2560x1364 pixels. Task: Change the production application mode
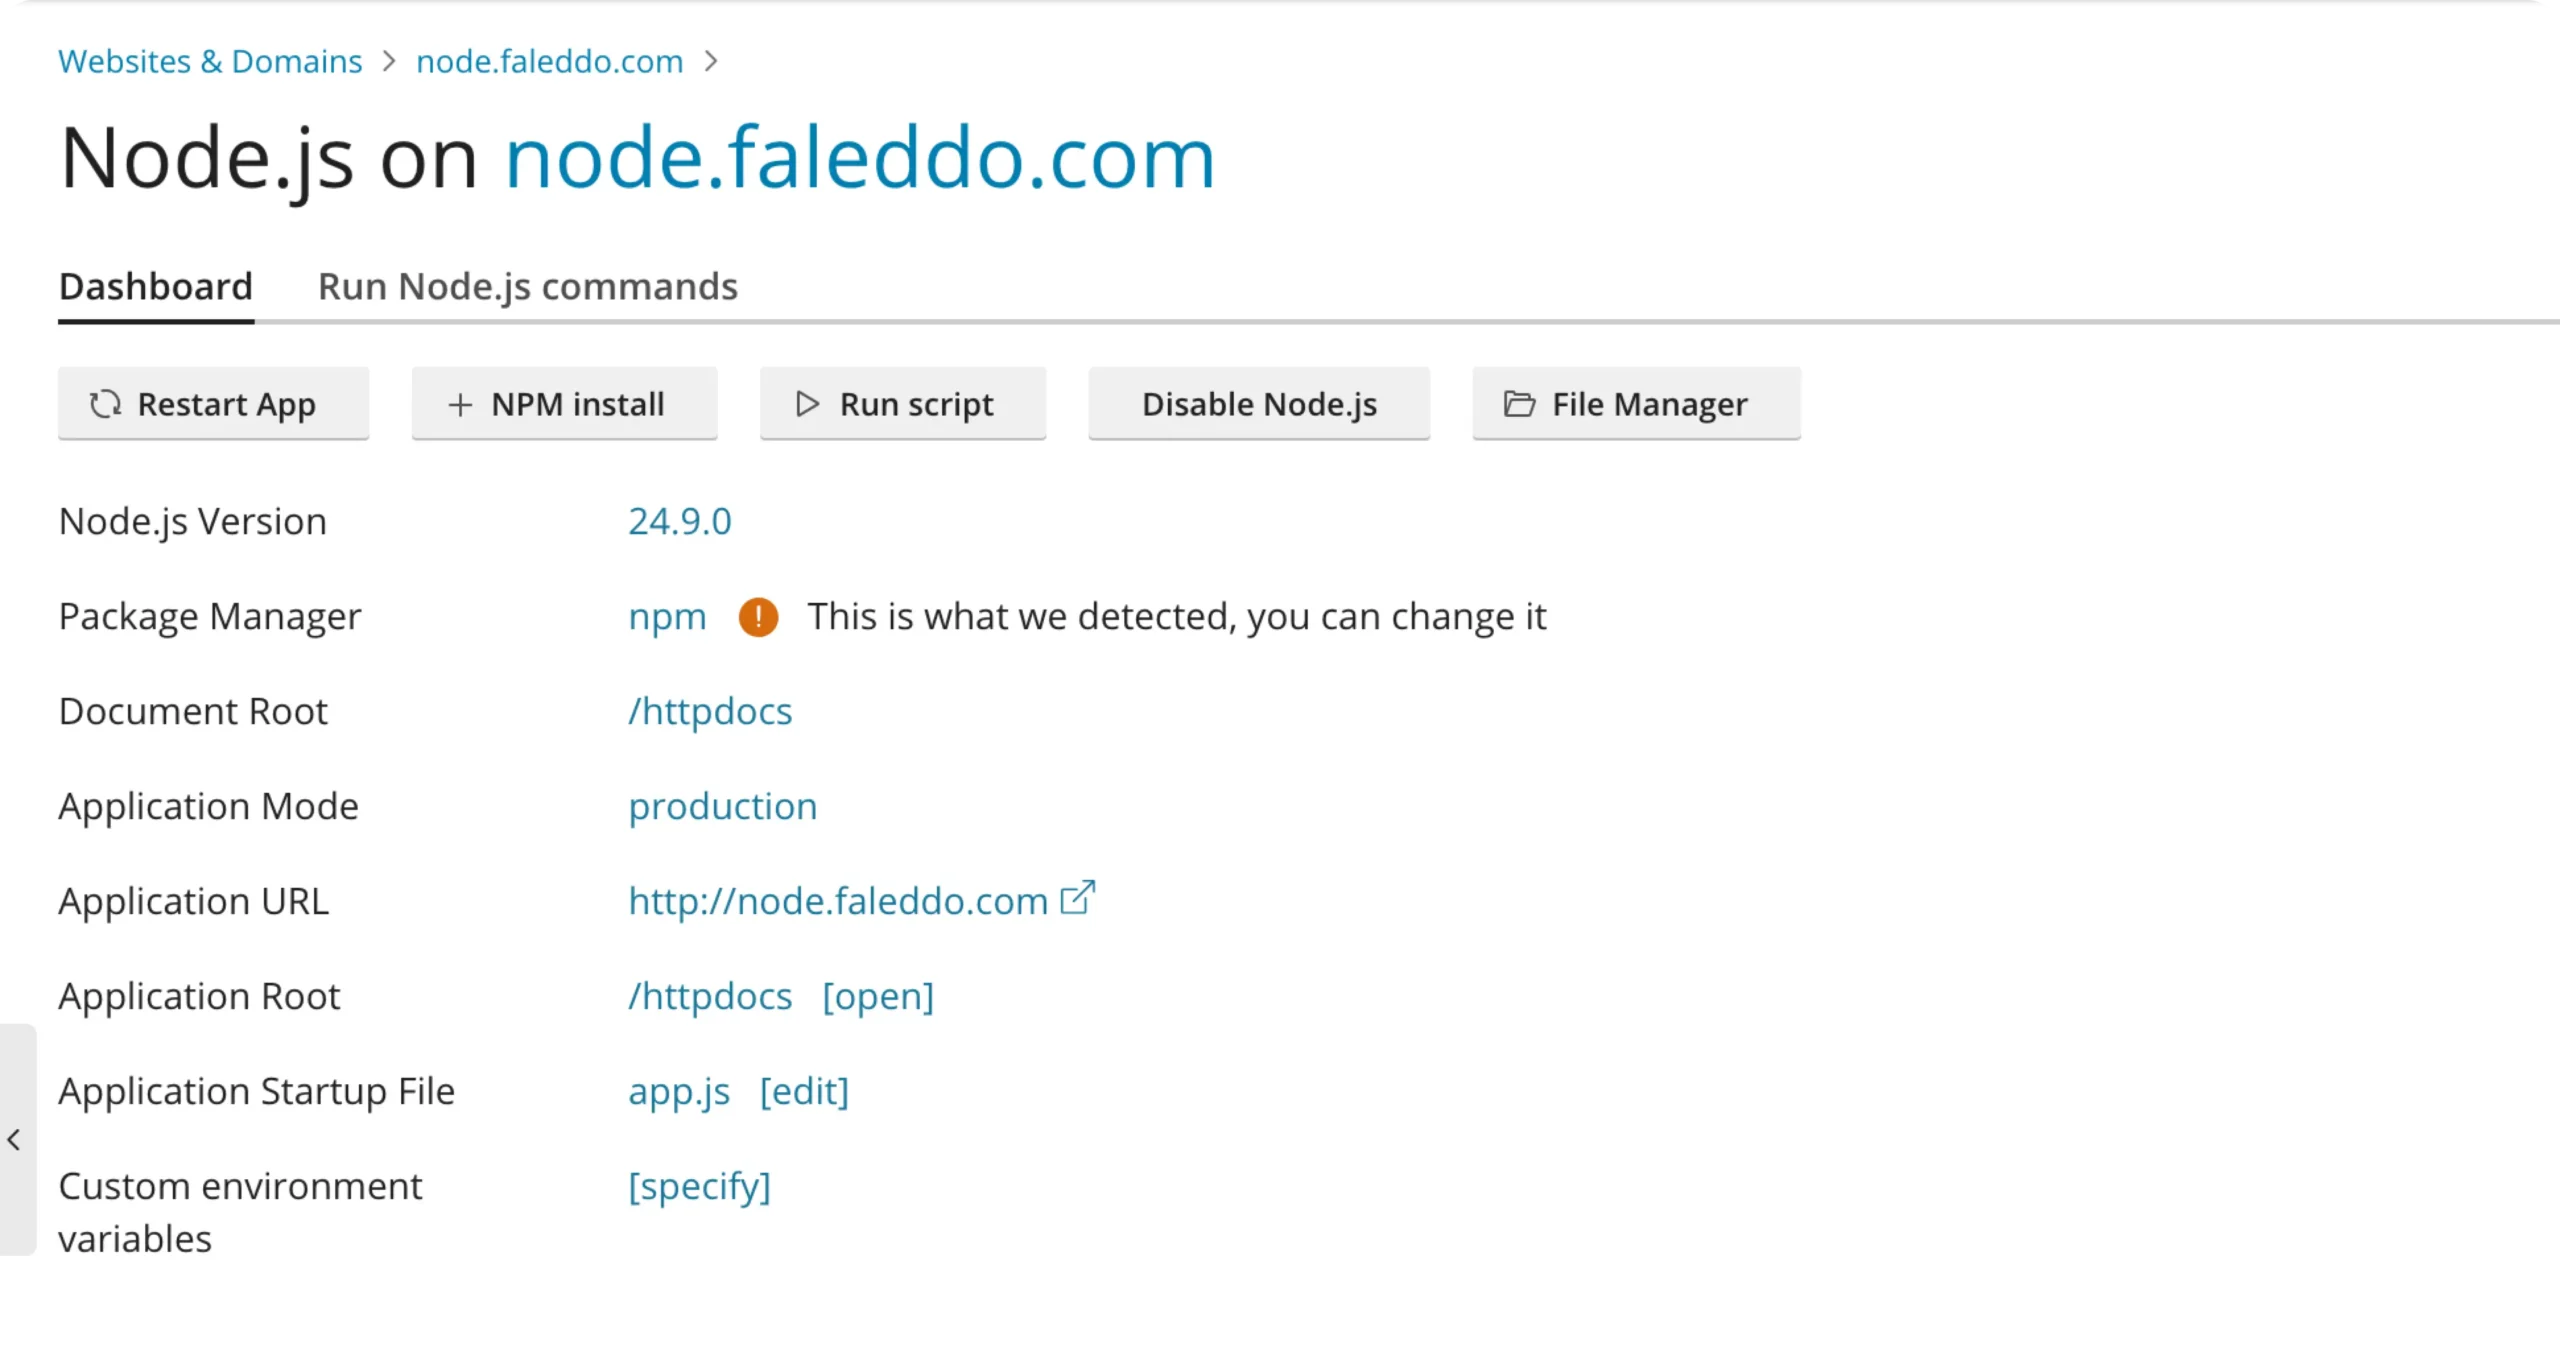722,807
